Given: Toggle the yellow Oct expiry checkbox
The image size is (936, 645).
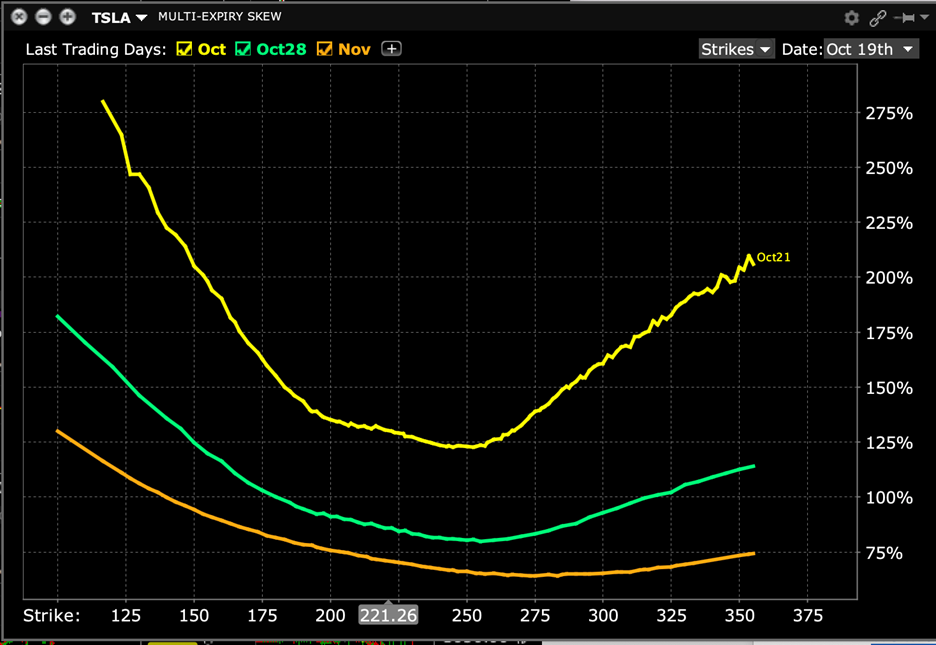Looking at the screenshot, I should click(182, 48).
